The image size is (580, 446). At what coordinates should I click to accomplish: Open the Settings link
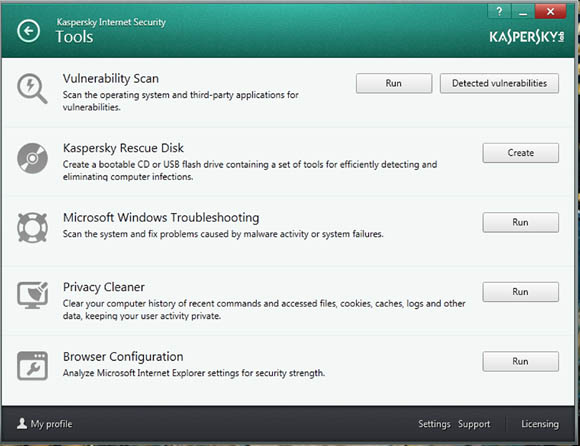(x=434, y=424)
